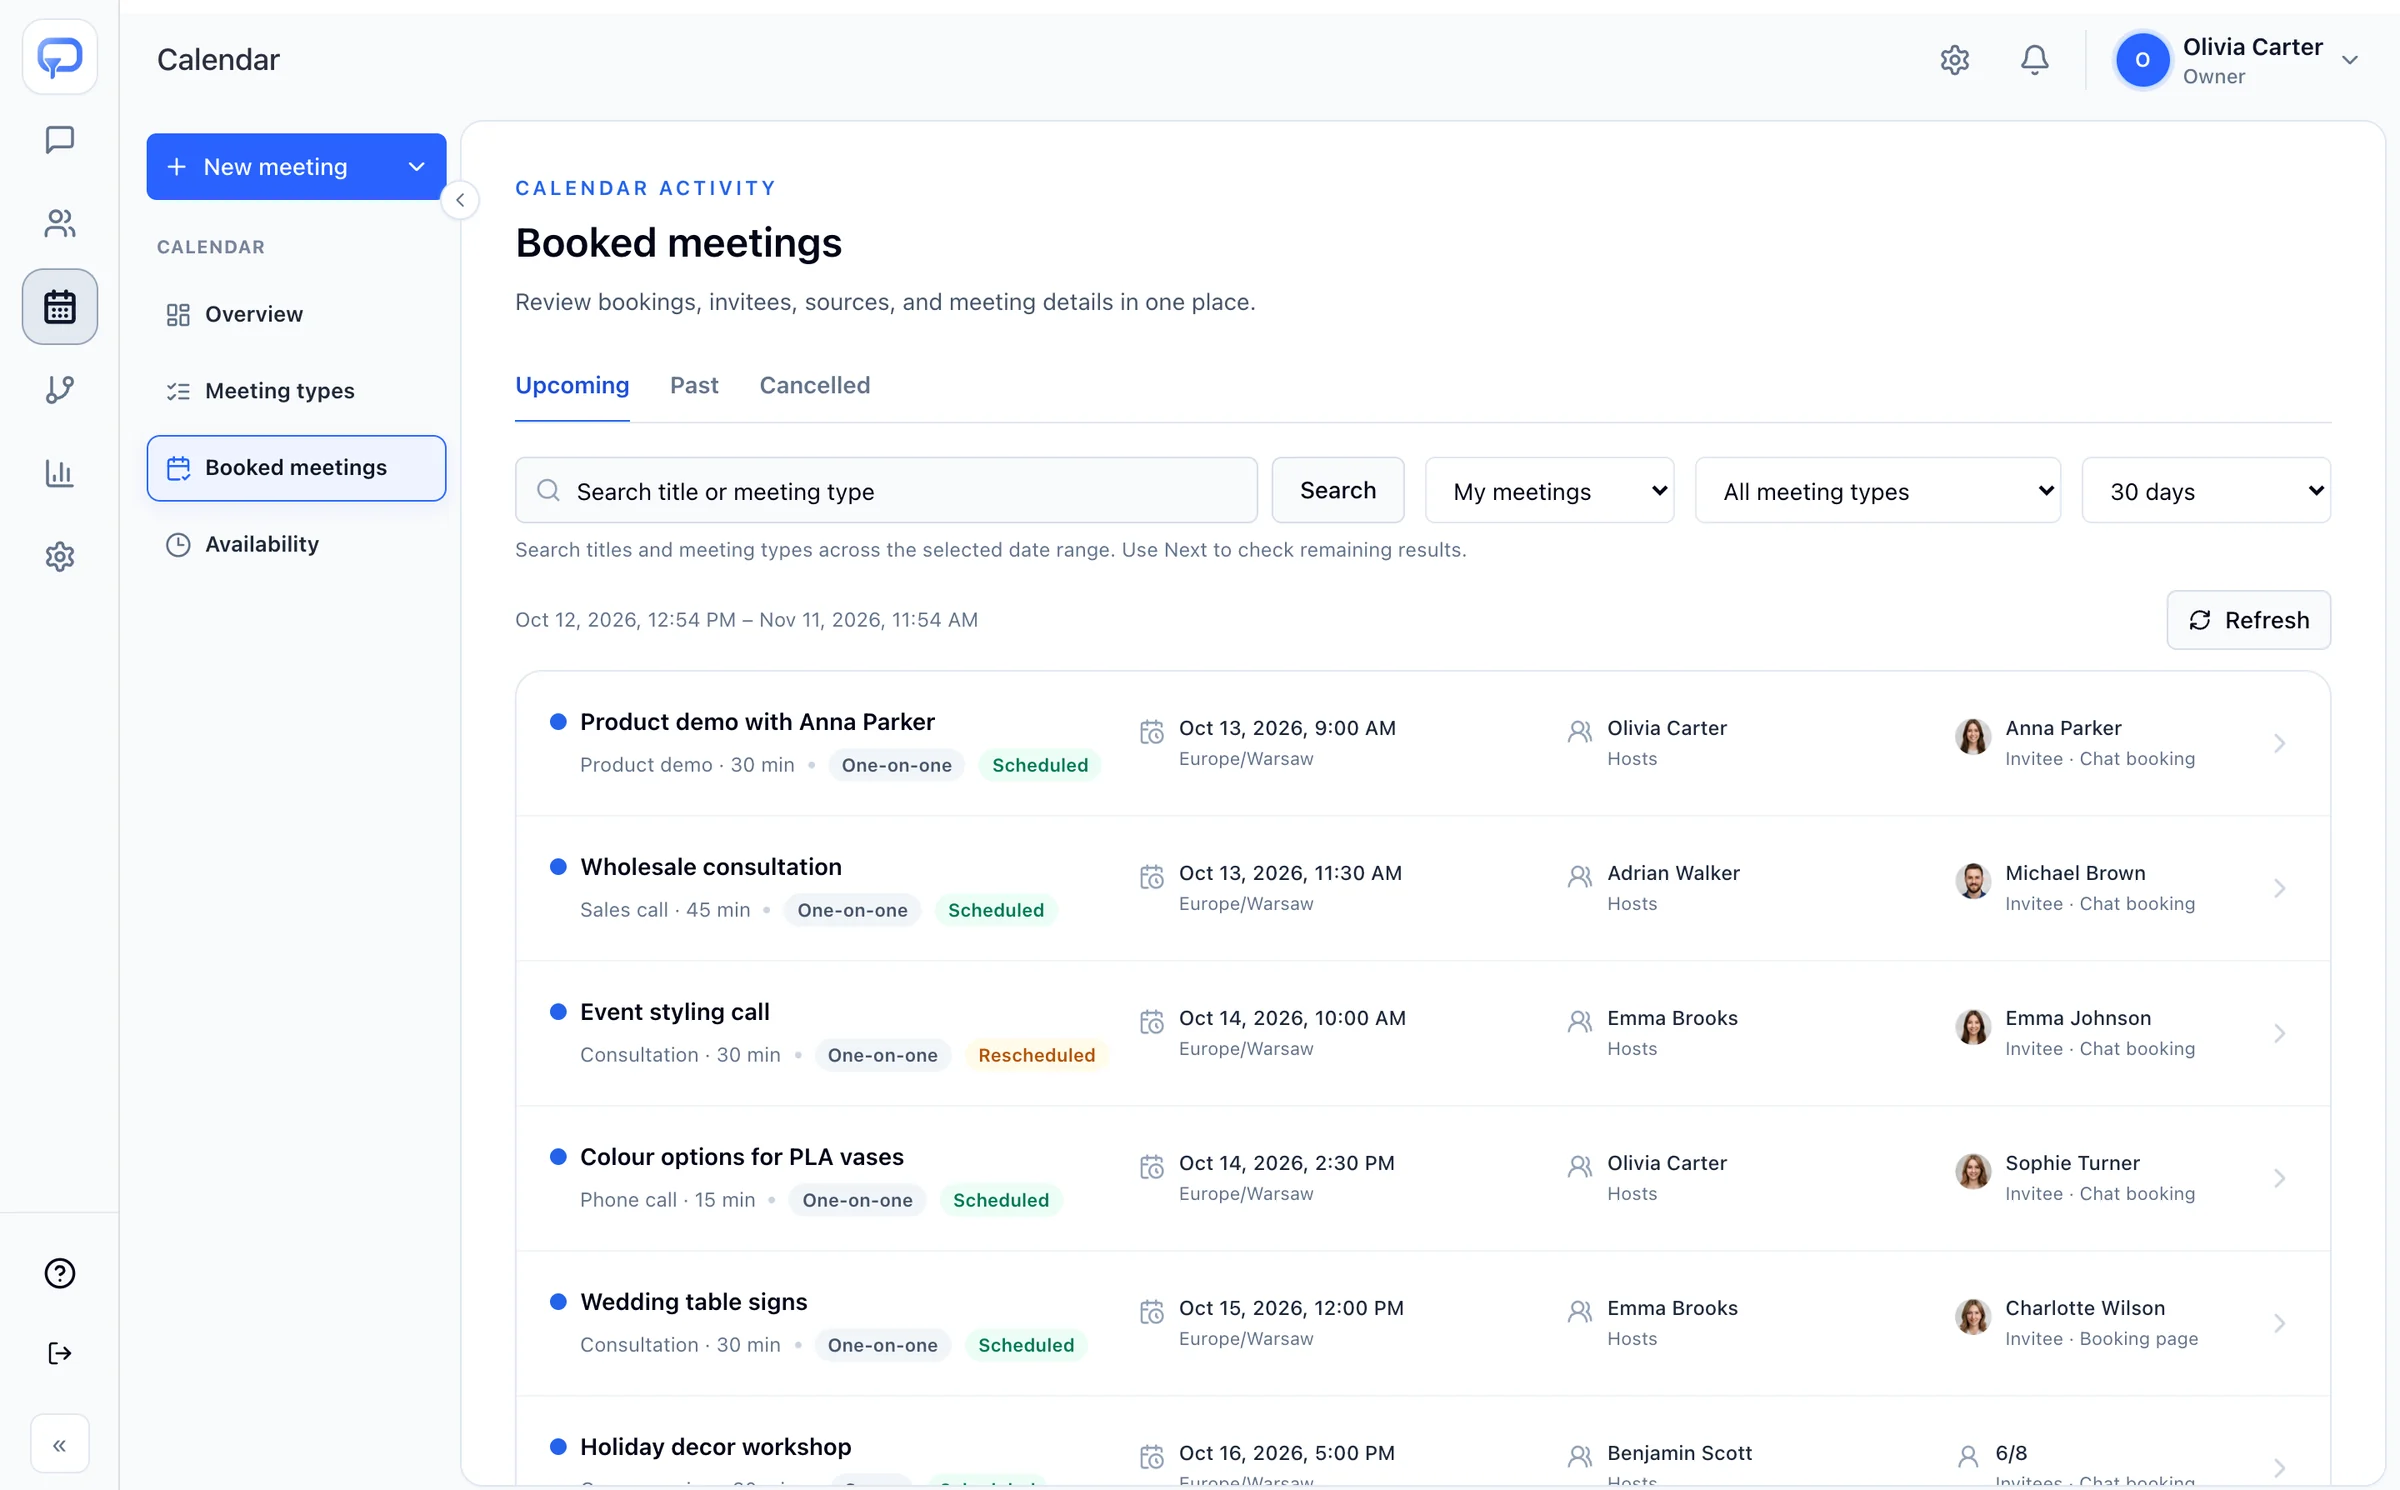
Task: Open Meeting types in the calendar menu
Action: 296,391
